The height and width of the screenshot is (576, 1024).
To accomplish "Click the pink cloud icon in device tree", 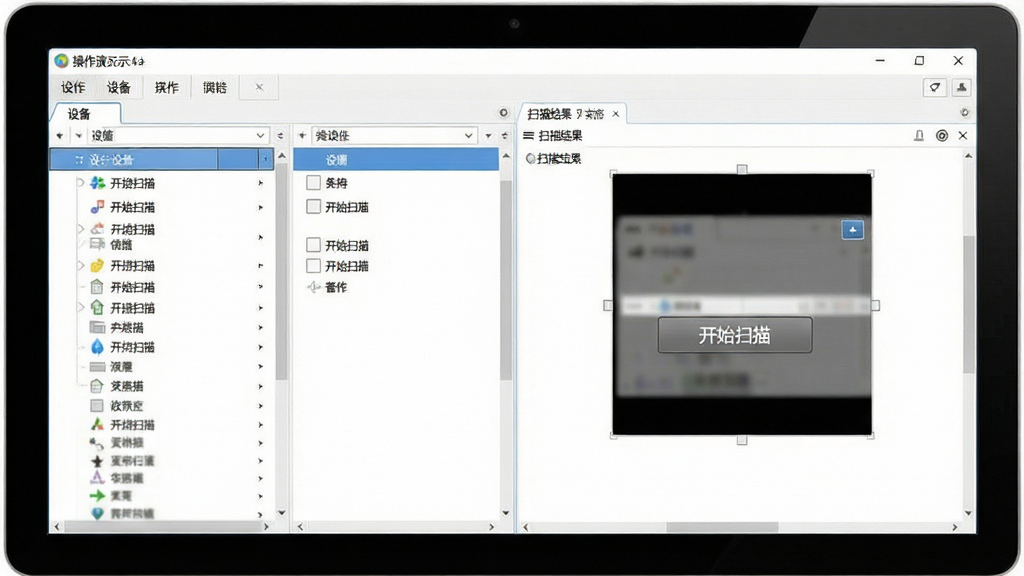I will 97,229.
